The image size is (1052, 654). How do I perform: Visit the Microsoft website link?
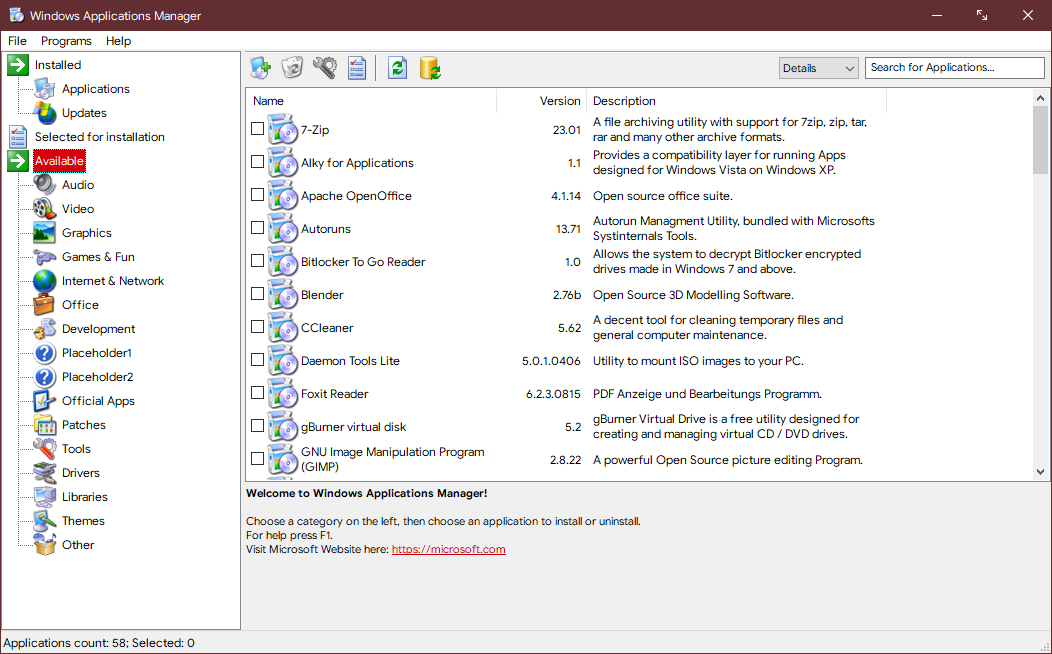[x=448, y=548]
